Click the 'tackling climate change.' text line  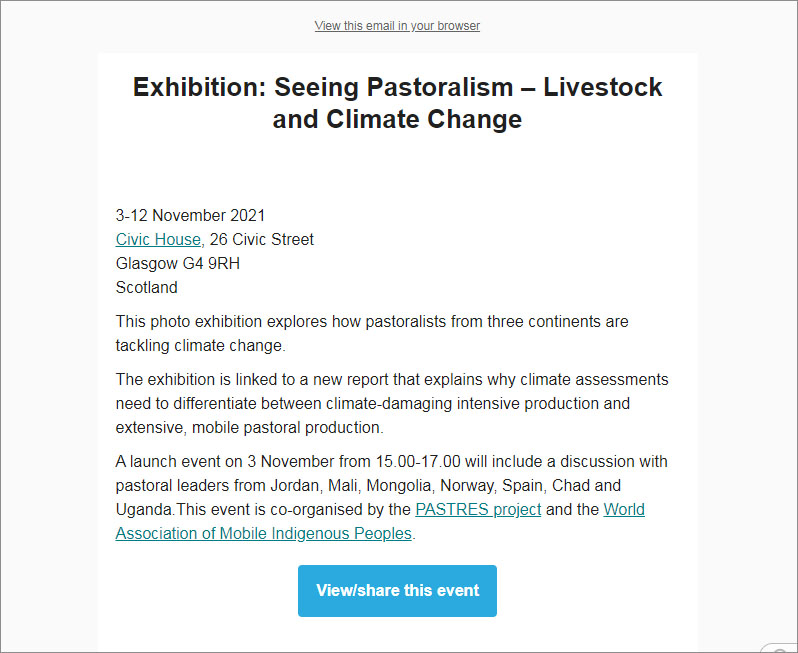point(201,346)
